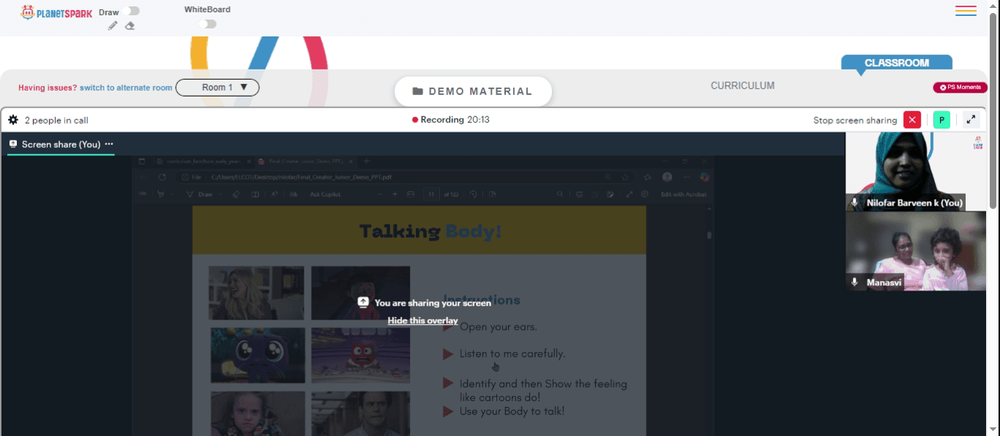
Task: Click Hide this overlay link
Action: [422, 321]
